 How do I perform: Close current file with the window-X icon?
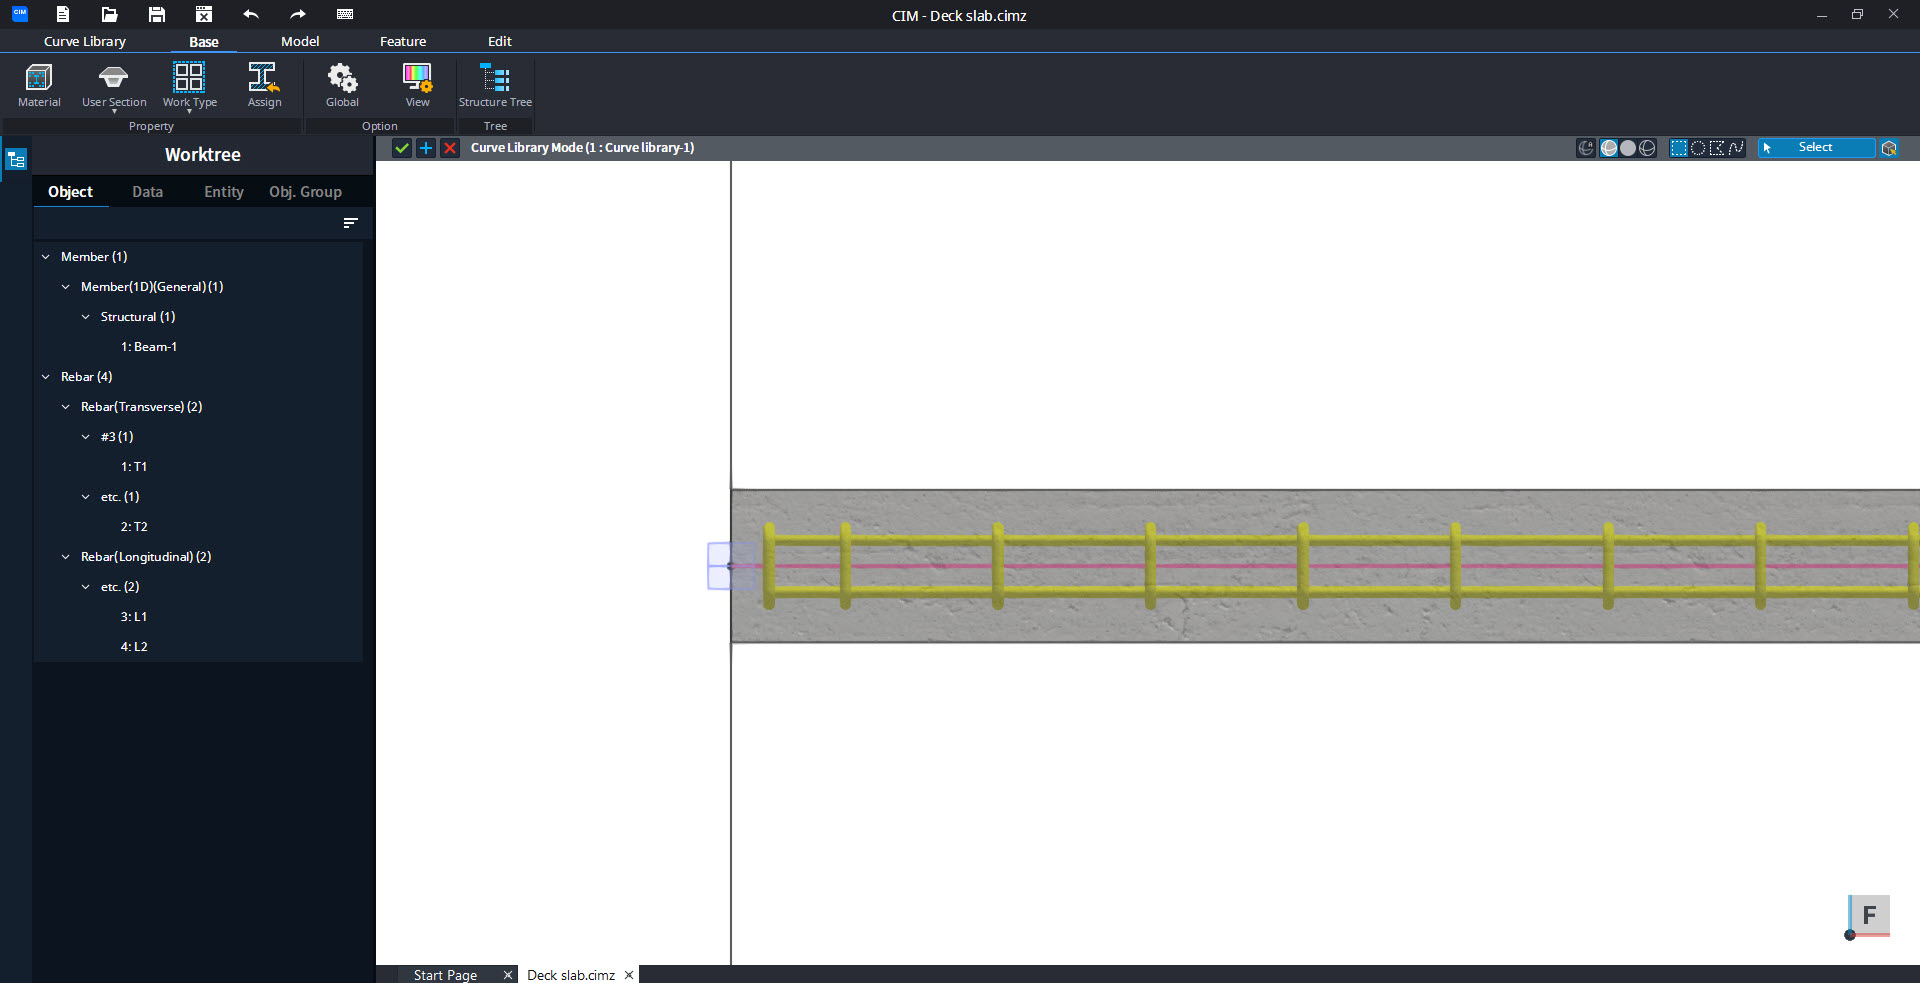tap(204, 14)
